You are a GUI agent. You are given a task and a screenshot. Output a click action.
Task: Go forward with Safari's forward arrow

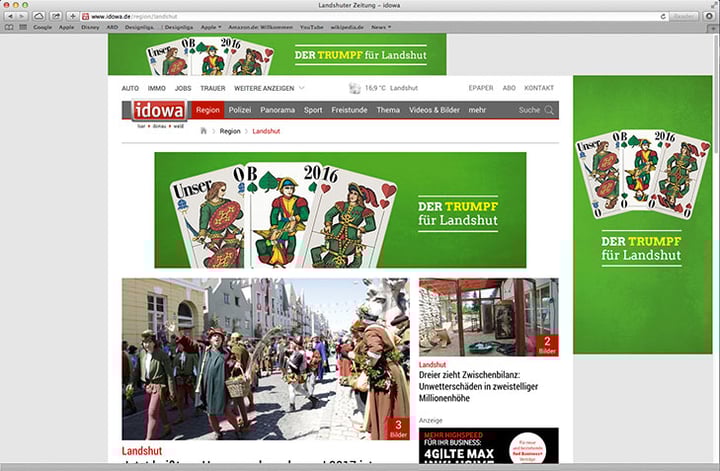tap(22, 16)
